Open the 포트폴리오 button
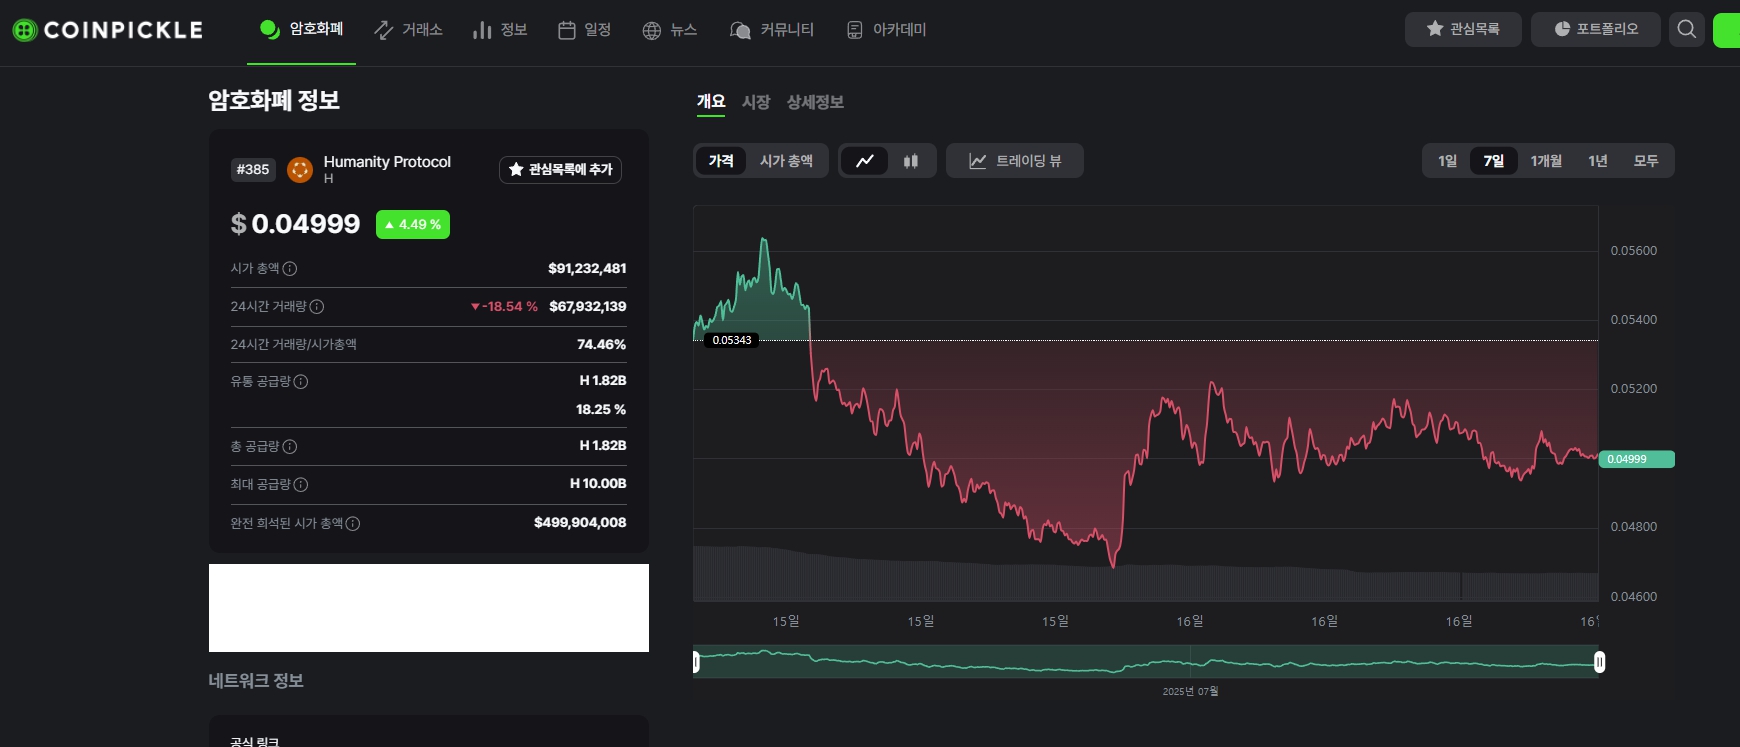The width and height of the screenshot is (1740, 747). point(1596,29)
